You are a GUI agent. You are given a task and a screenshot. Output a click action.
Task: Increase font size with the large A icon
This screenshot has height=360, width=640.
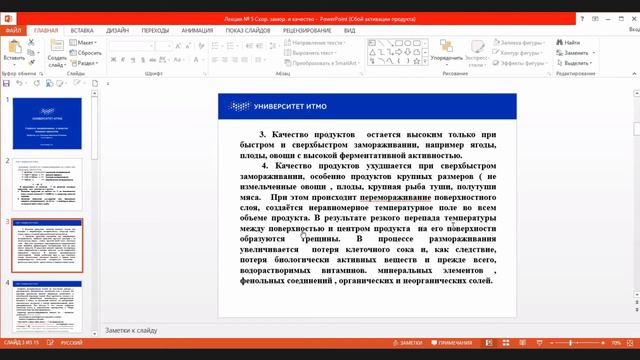coord(178,46)
